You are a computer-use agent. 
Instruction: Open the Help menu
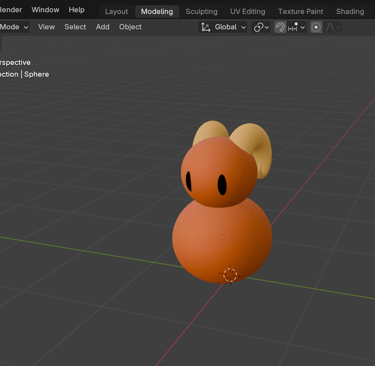point(76,10)
